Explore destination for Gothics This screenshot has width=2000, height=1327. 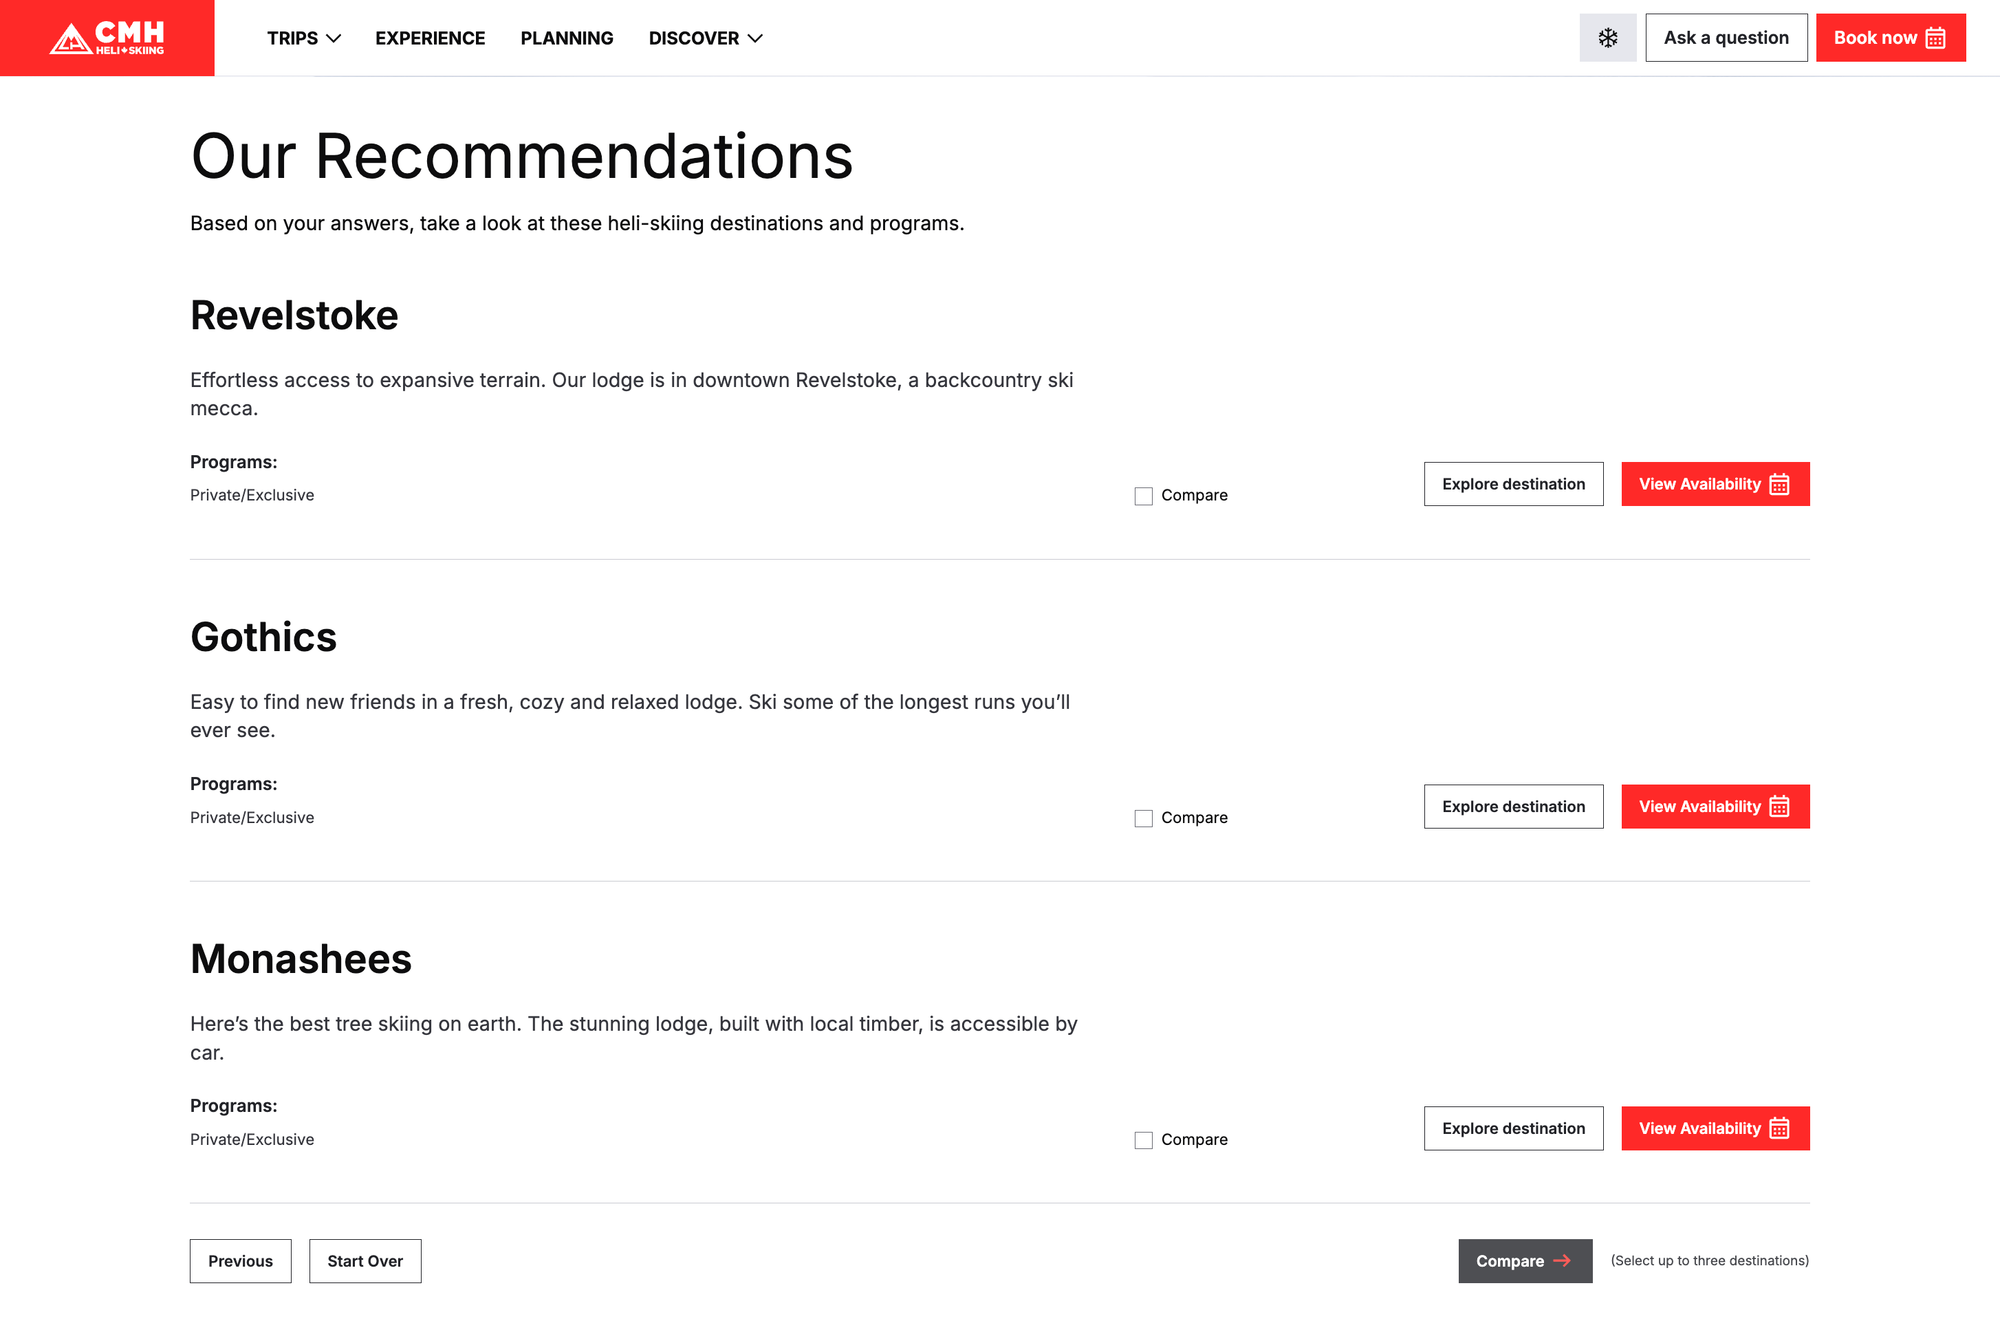click(1513, 806)
